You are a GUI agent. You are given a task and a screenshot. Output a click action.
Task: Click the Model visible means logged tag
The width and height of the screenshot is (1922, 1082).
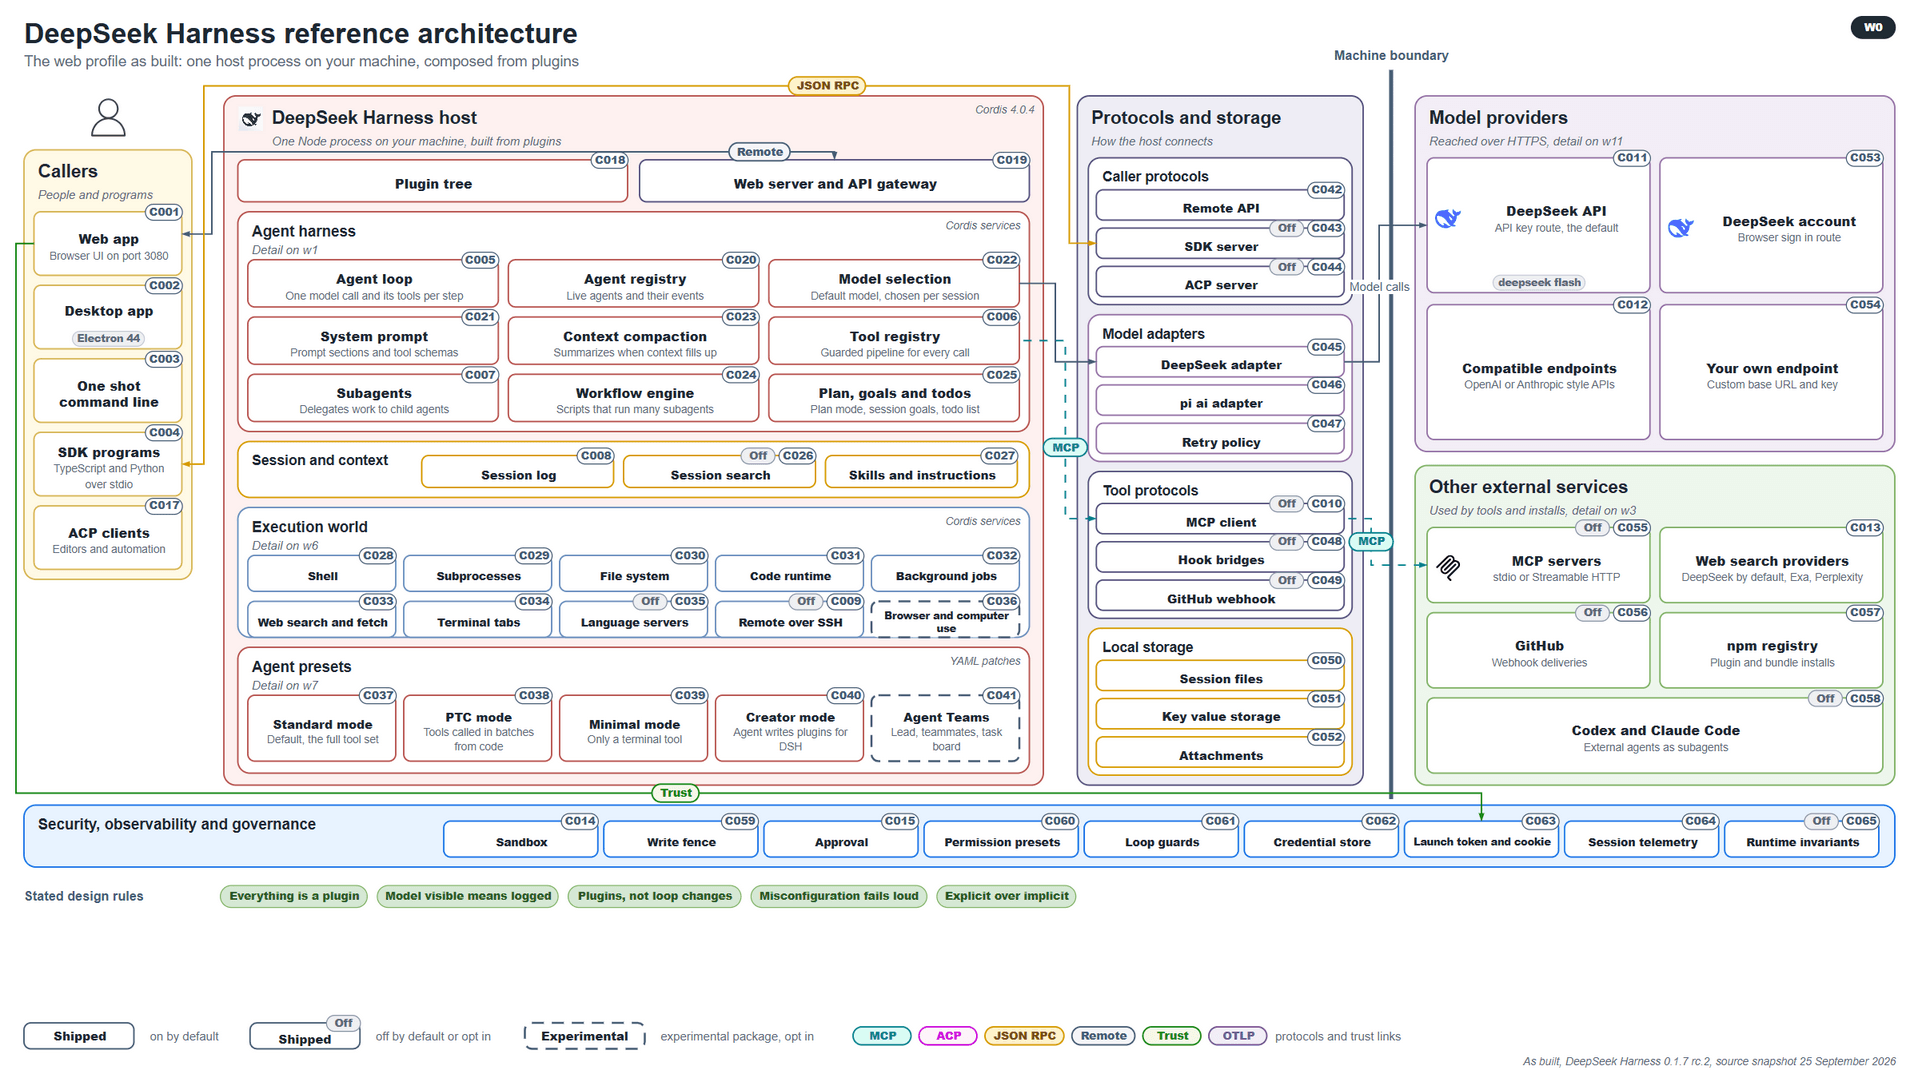(x=468, y=897)
